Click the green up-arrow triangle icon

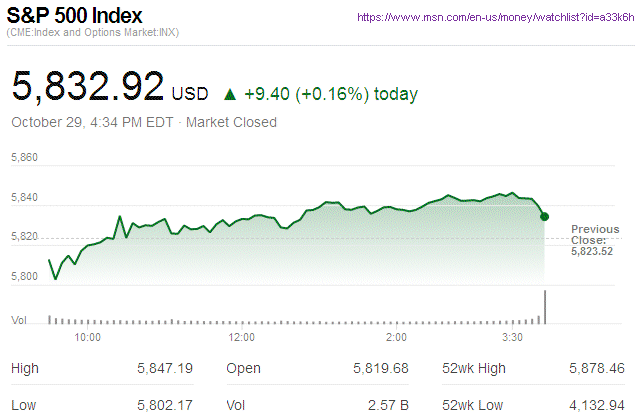click(x=230, y=94)
